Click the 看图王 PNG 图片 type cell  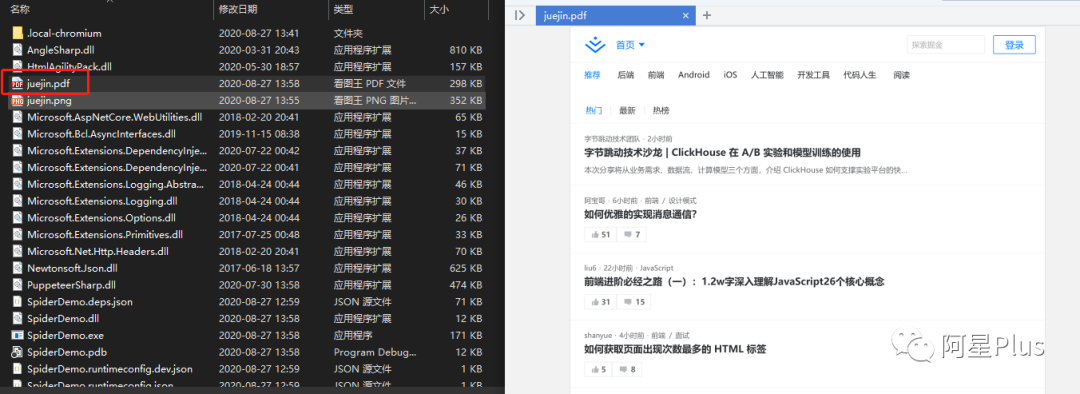pyautogui.click(x=375, y=101)
